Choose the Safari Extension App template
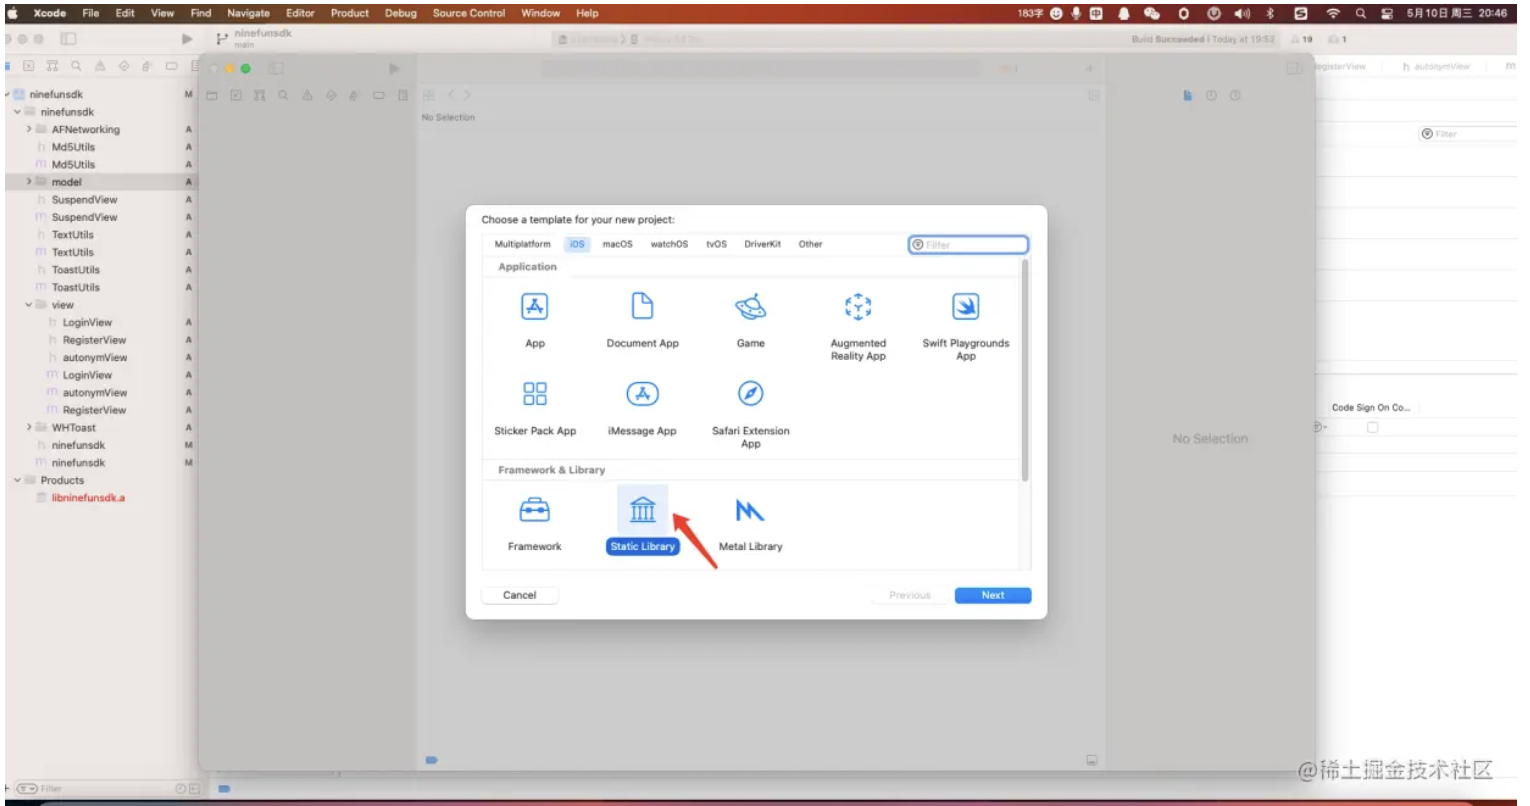 [x=750, y=393]
